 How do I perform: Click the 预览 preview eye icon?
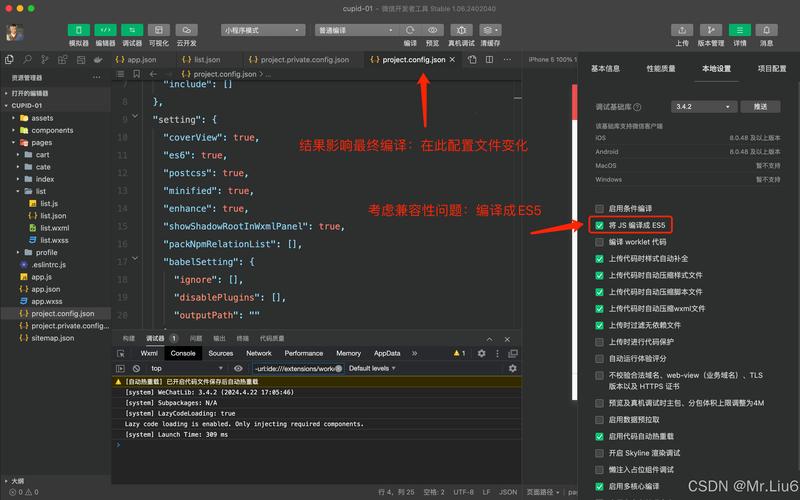click(433, 30)
